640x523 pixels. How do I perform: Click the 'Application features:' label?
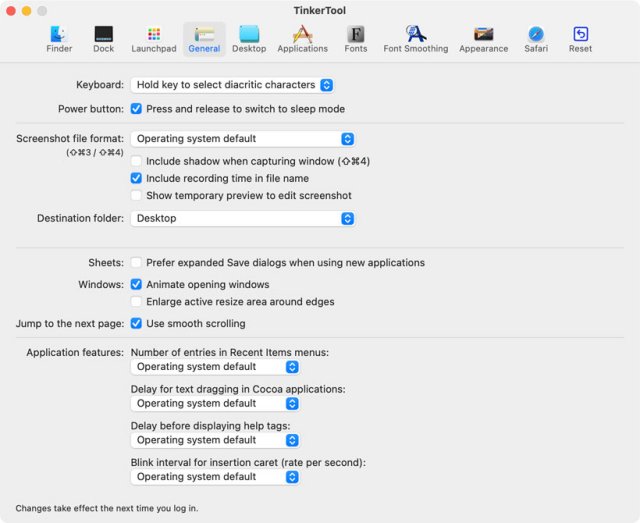click(x=75, y=352)
